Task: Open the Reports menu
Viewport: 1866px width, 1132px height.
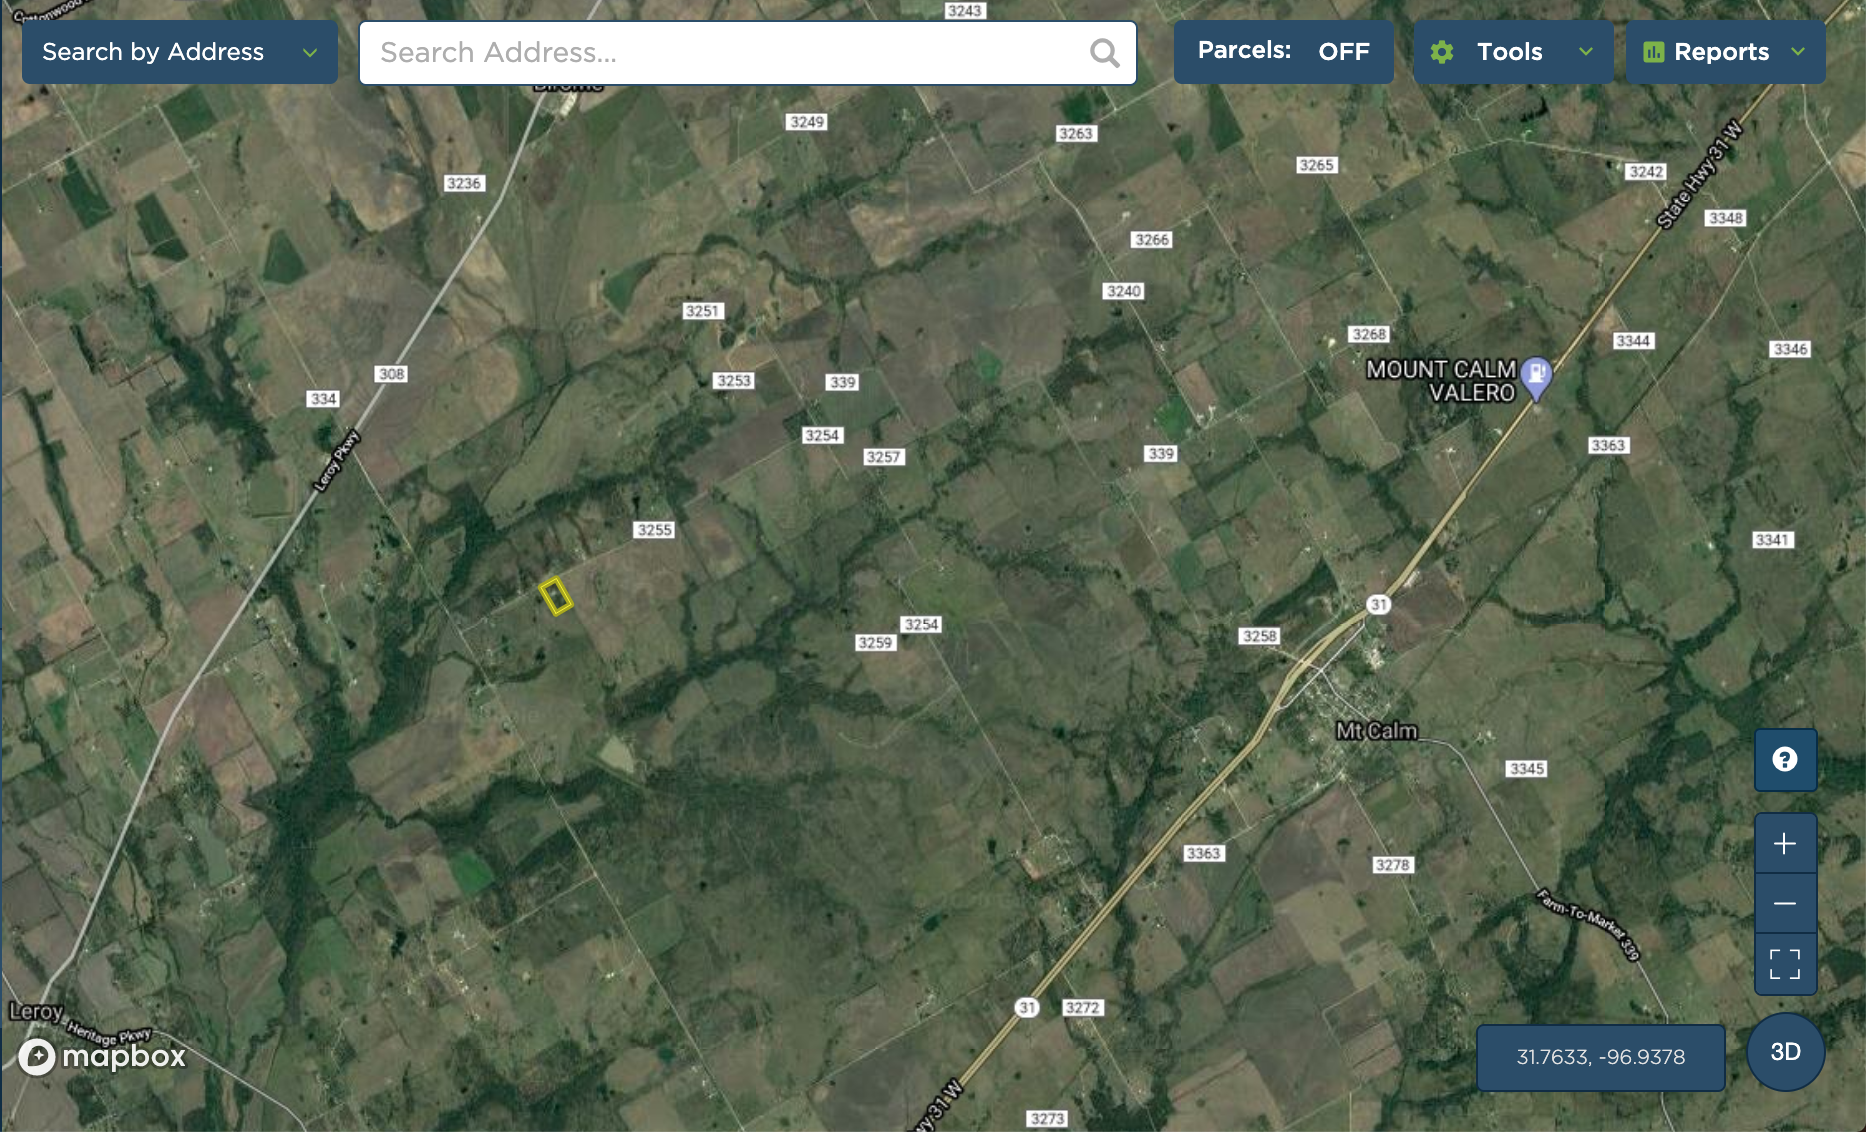Action: click(1721, 52)
